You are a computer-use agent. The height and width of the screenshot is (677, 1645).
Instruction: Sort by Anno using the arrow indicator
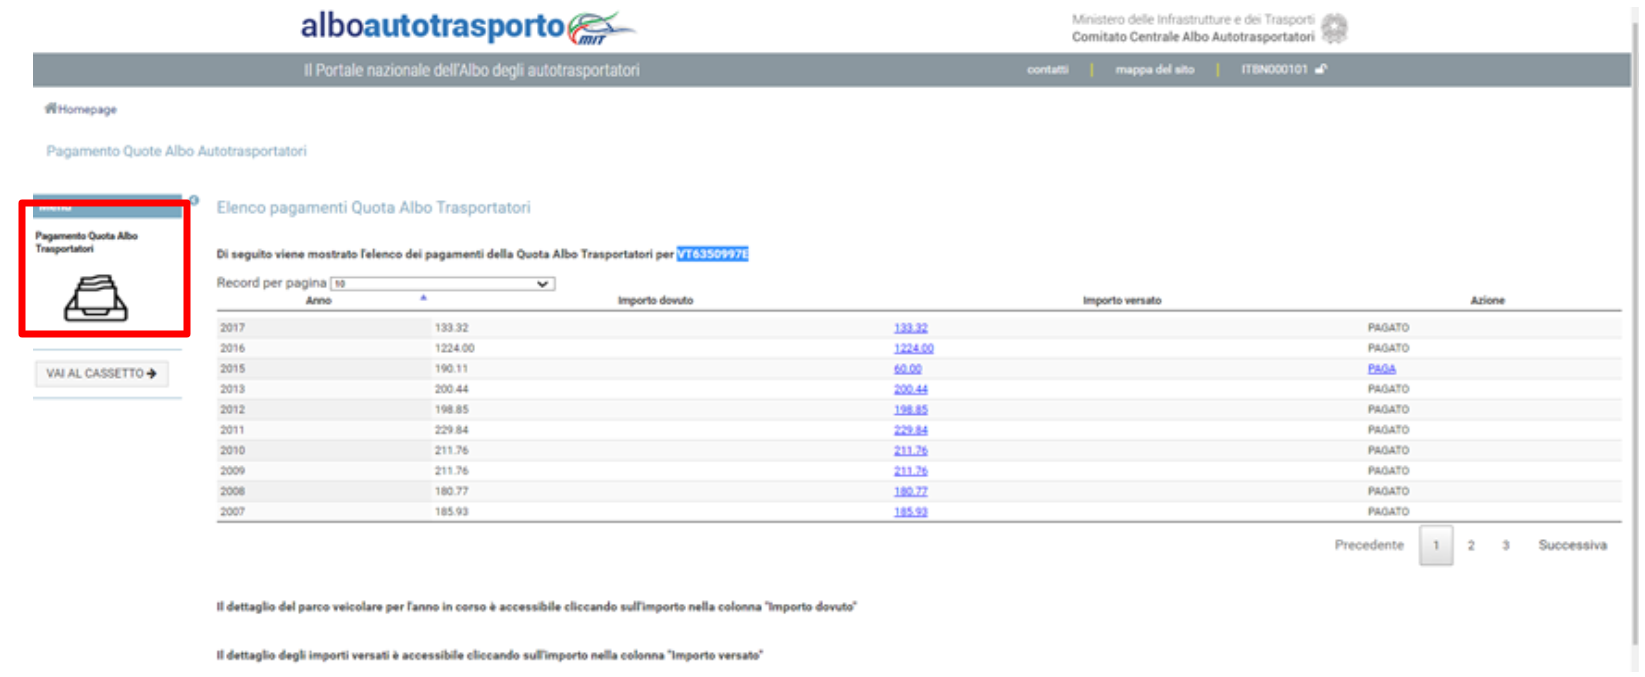pos(423,297)
